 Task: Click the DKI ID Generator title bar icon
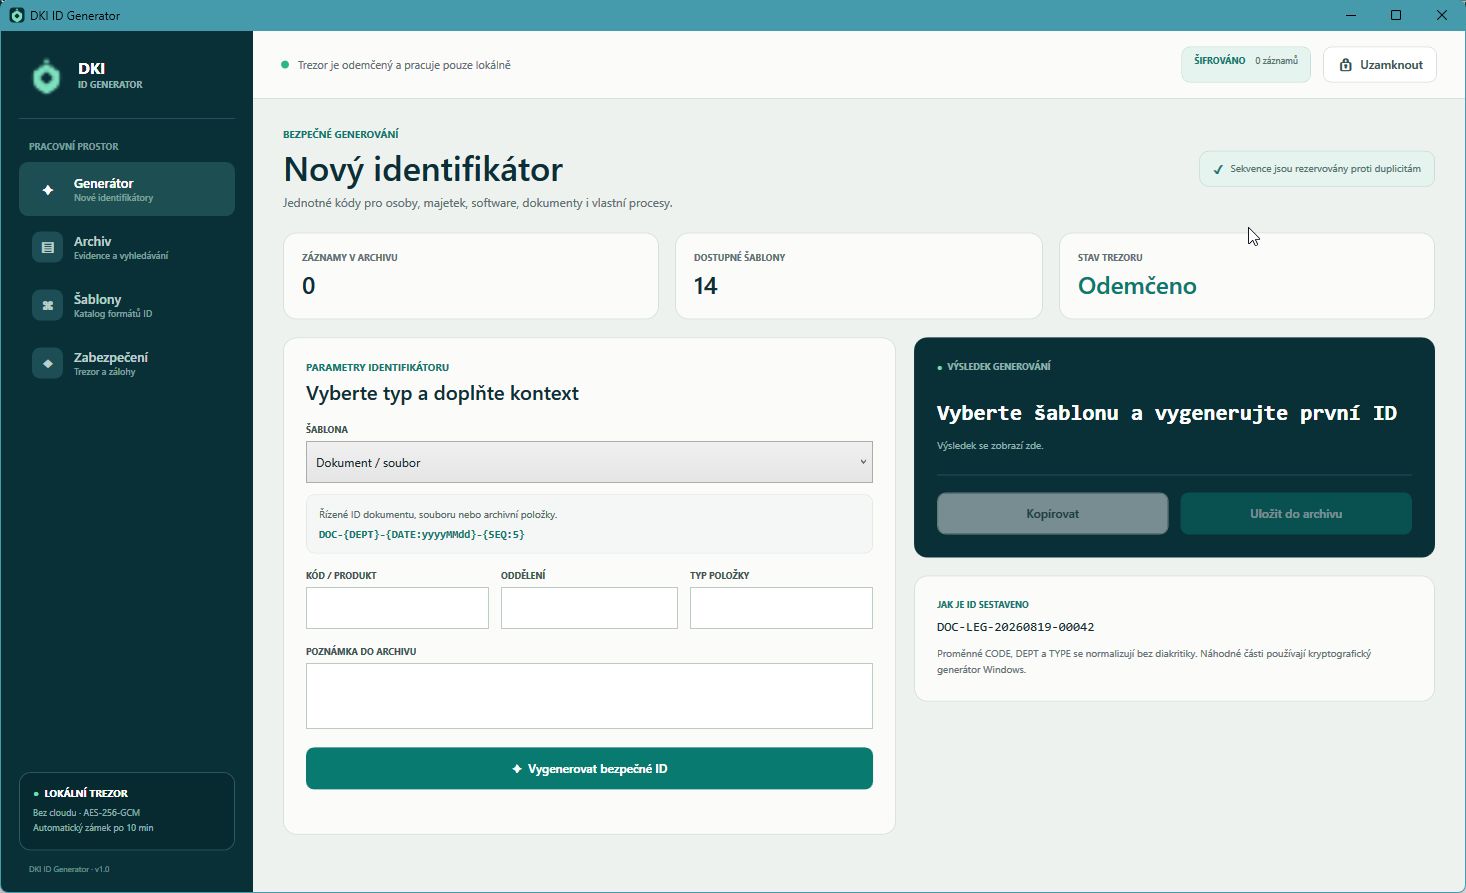16,15
